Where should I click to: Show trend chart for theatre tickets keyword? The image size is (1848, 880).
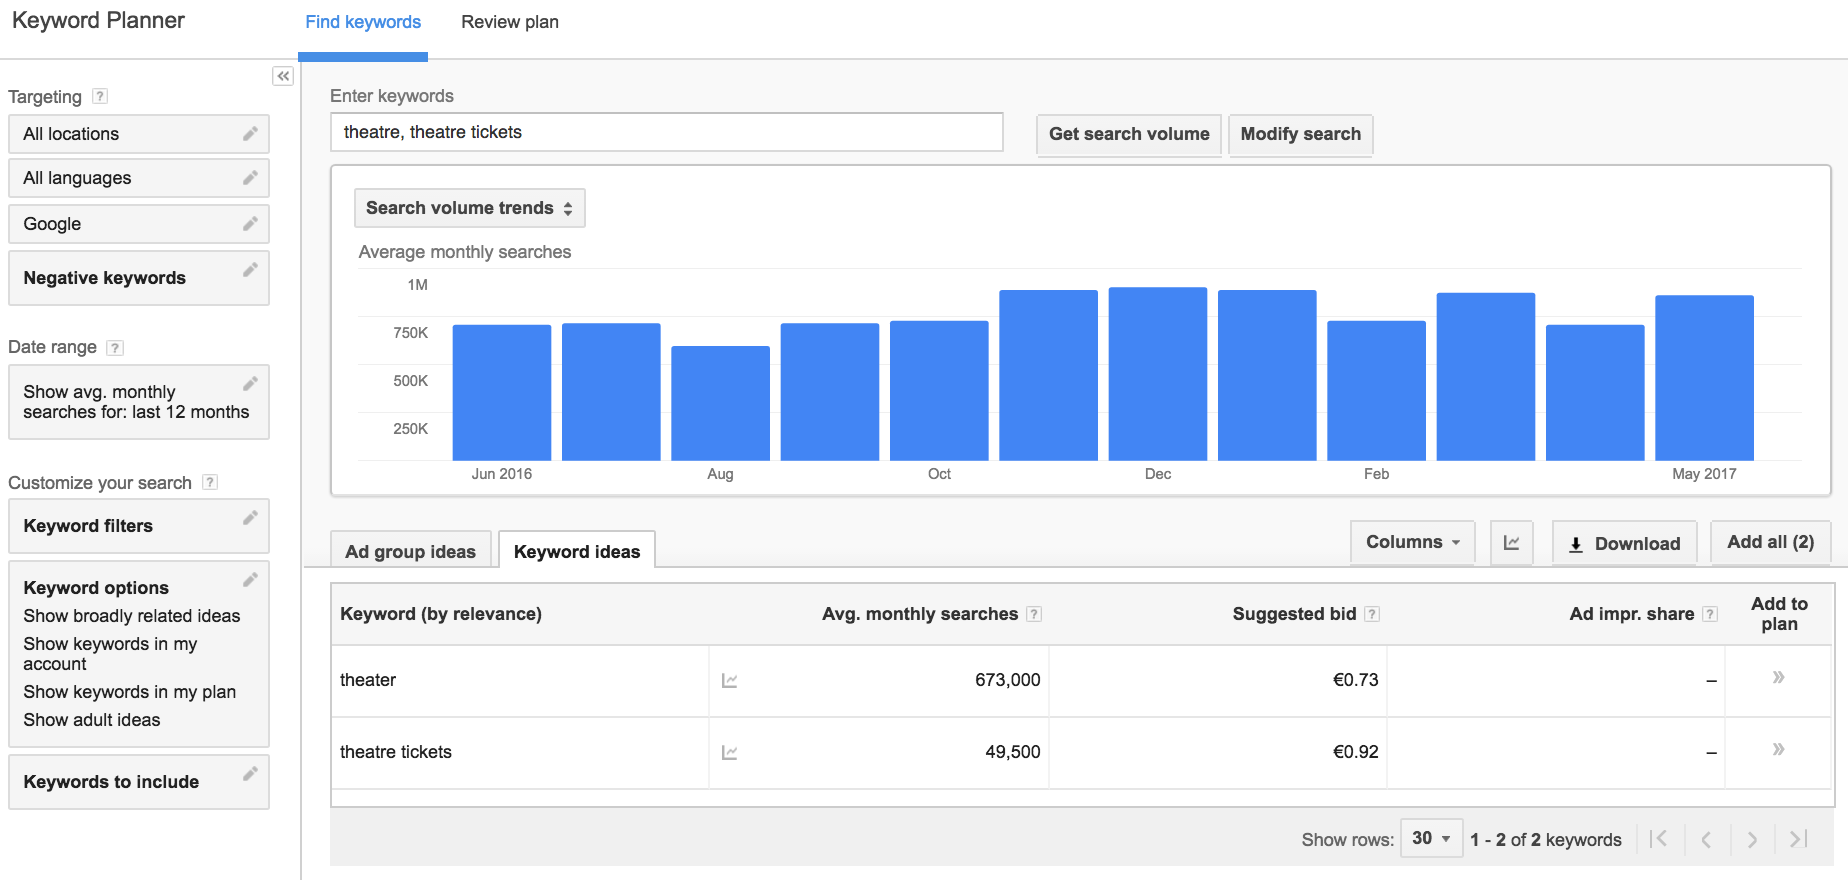click(730, 753)
